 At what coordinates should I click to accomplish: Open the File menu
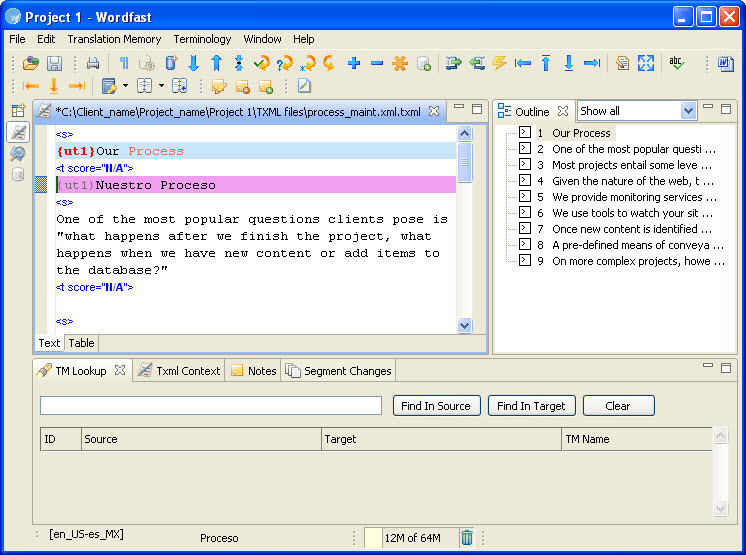17,39
